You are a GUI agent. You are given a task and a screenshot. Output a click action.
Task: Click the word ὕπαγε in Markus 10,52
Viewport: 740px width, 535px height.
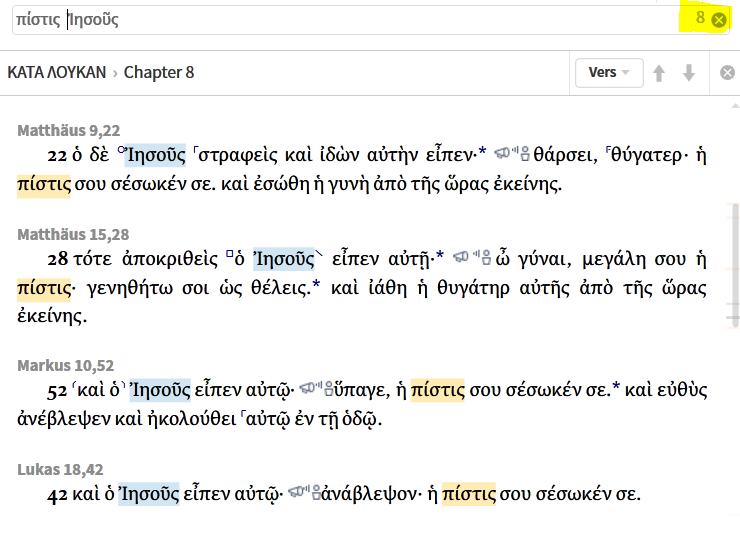click(x=362, y=391)
